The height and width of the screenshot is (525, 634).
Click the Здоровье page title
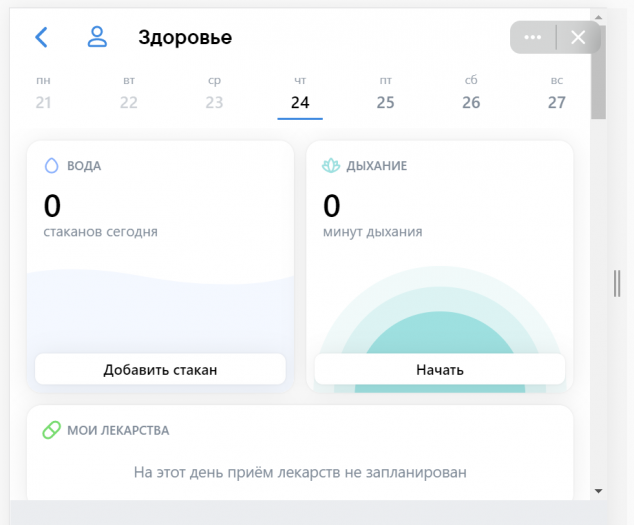coord(185,37)
